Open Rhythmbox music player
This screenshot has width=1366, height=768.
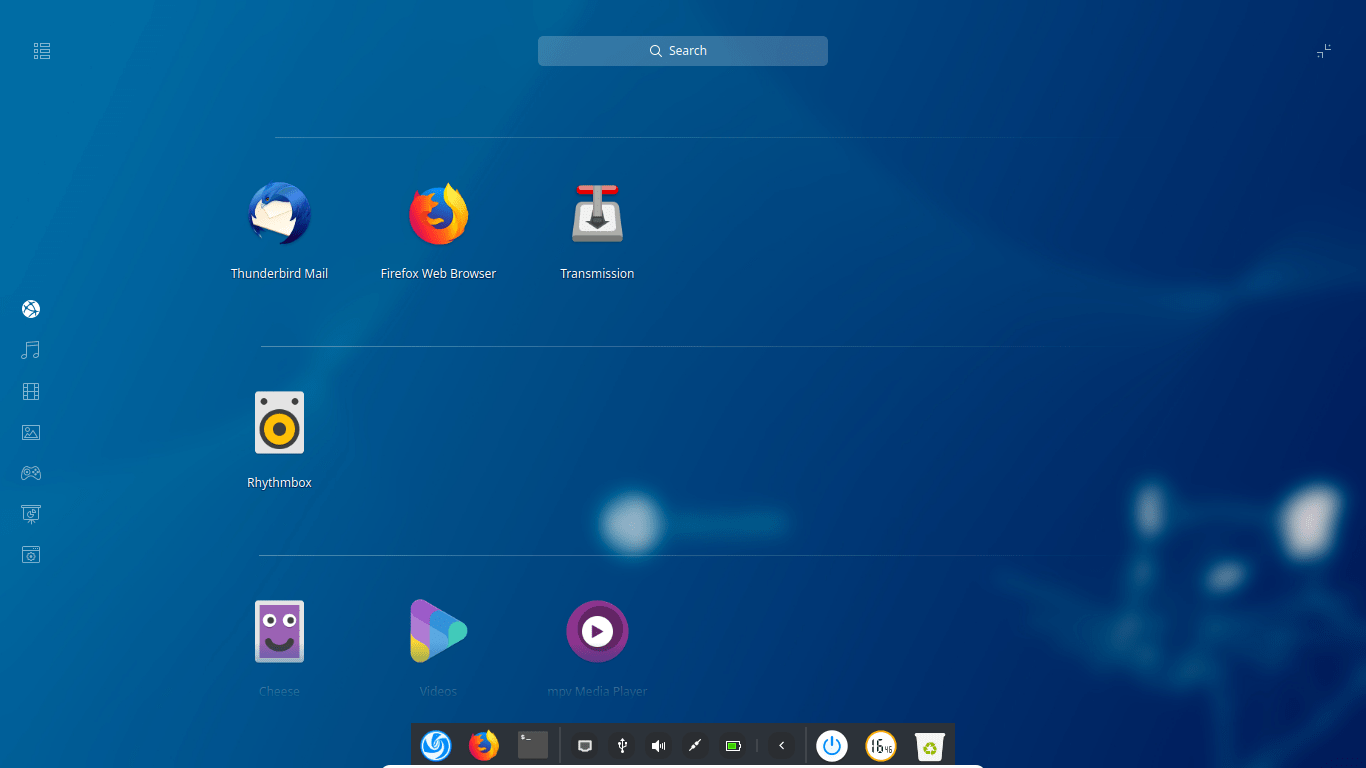279,422
